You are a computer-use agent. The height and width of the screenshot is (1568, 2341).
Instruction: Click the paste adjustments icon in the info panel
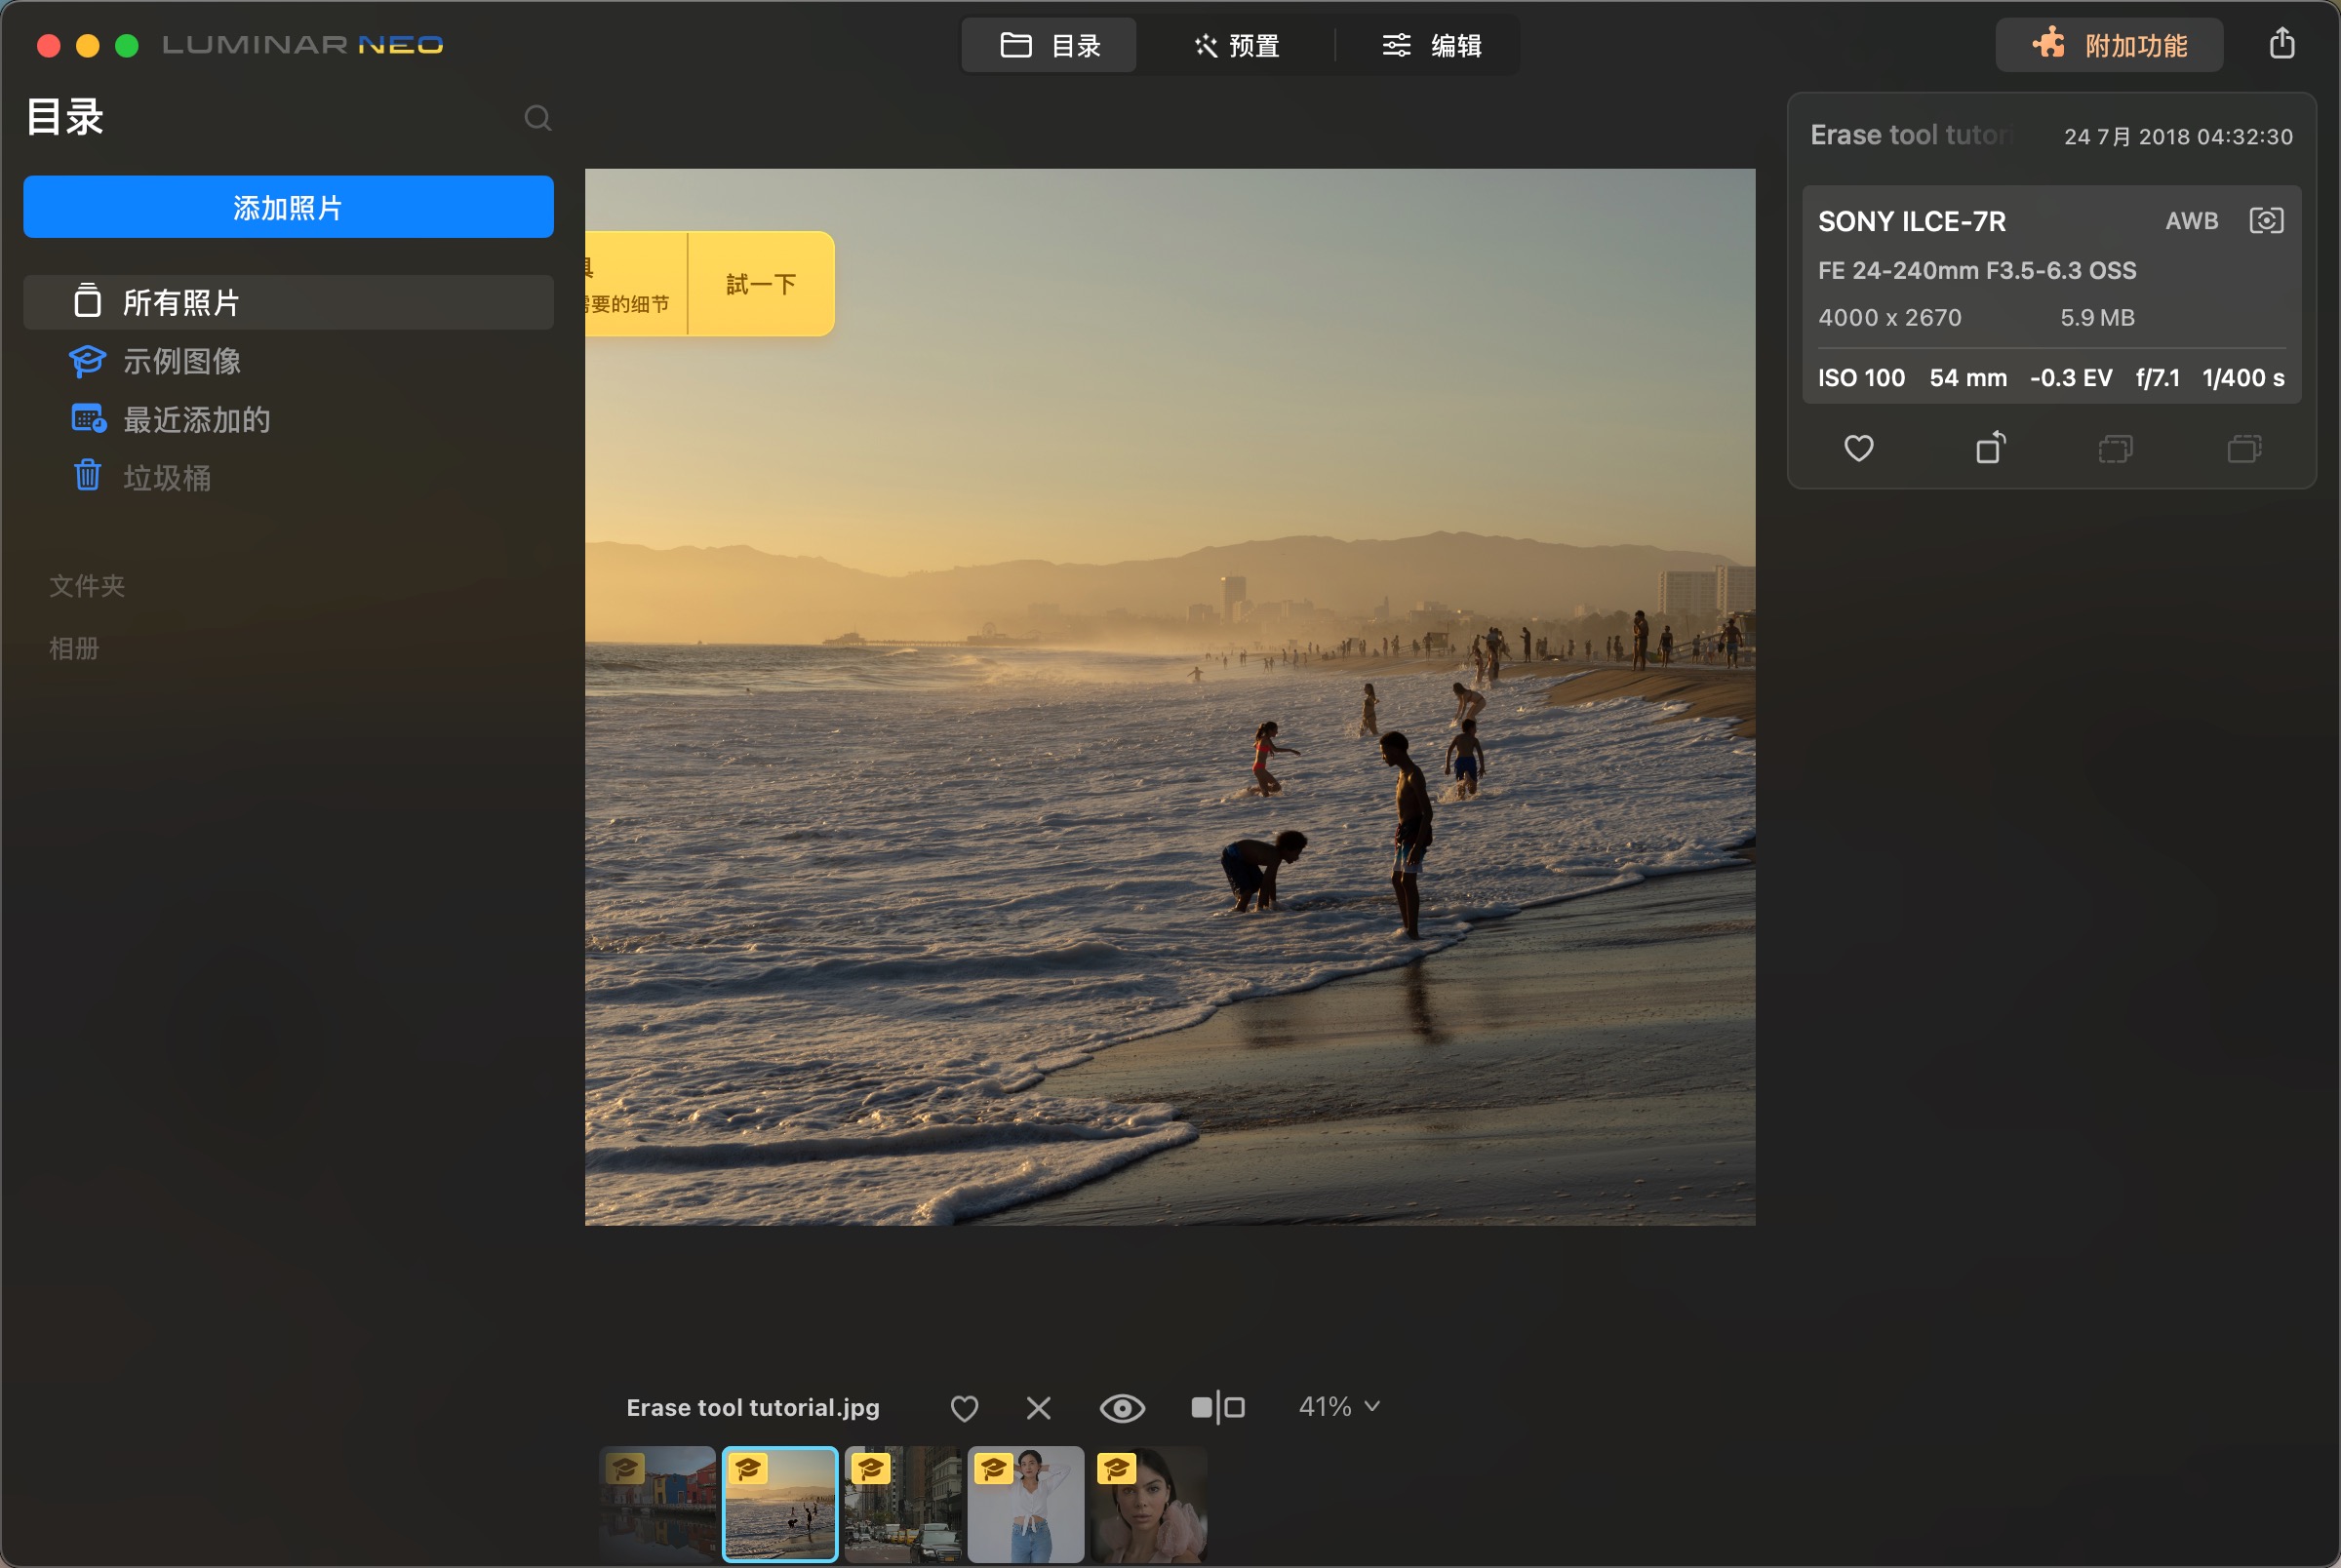click(x=2244, y=448)
